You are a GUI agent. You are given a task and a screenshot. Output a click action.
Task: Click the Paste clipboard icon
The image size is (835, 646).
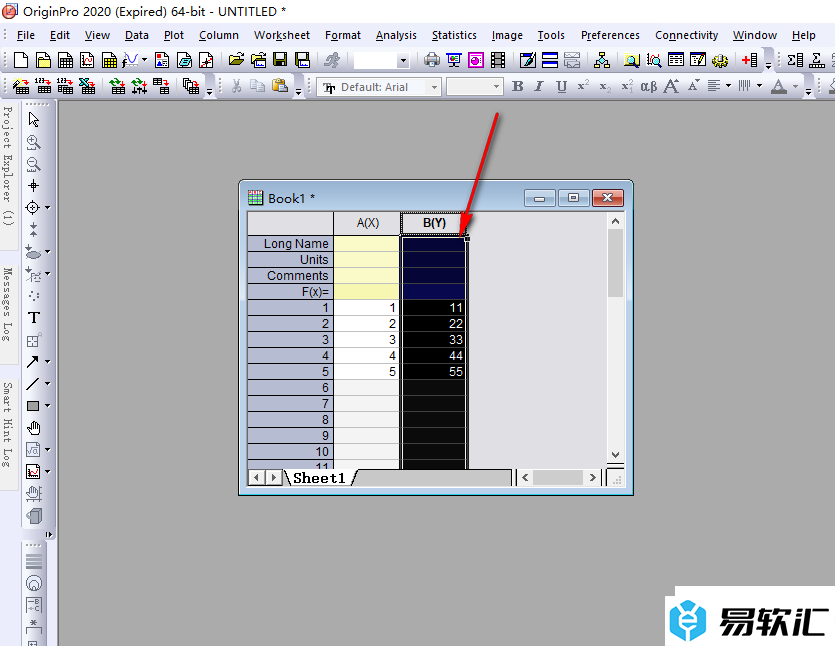pos(280,86)
